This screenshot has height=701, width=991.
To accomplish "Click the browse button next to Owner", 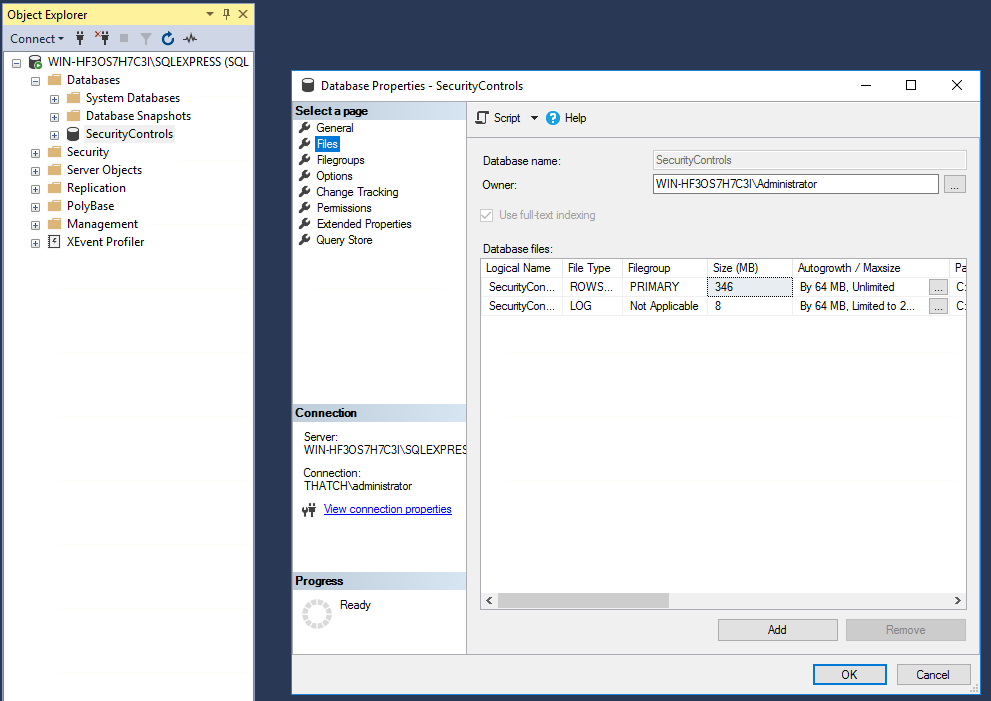I will pyautogui.click(x=955, y=184).
